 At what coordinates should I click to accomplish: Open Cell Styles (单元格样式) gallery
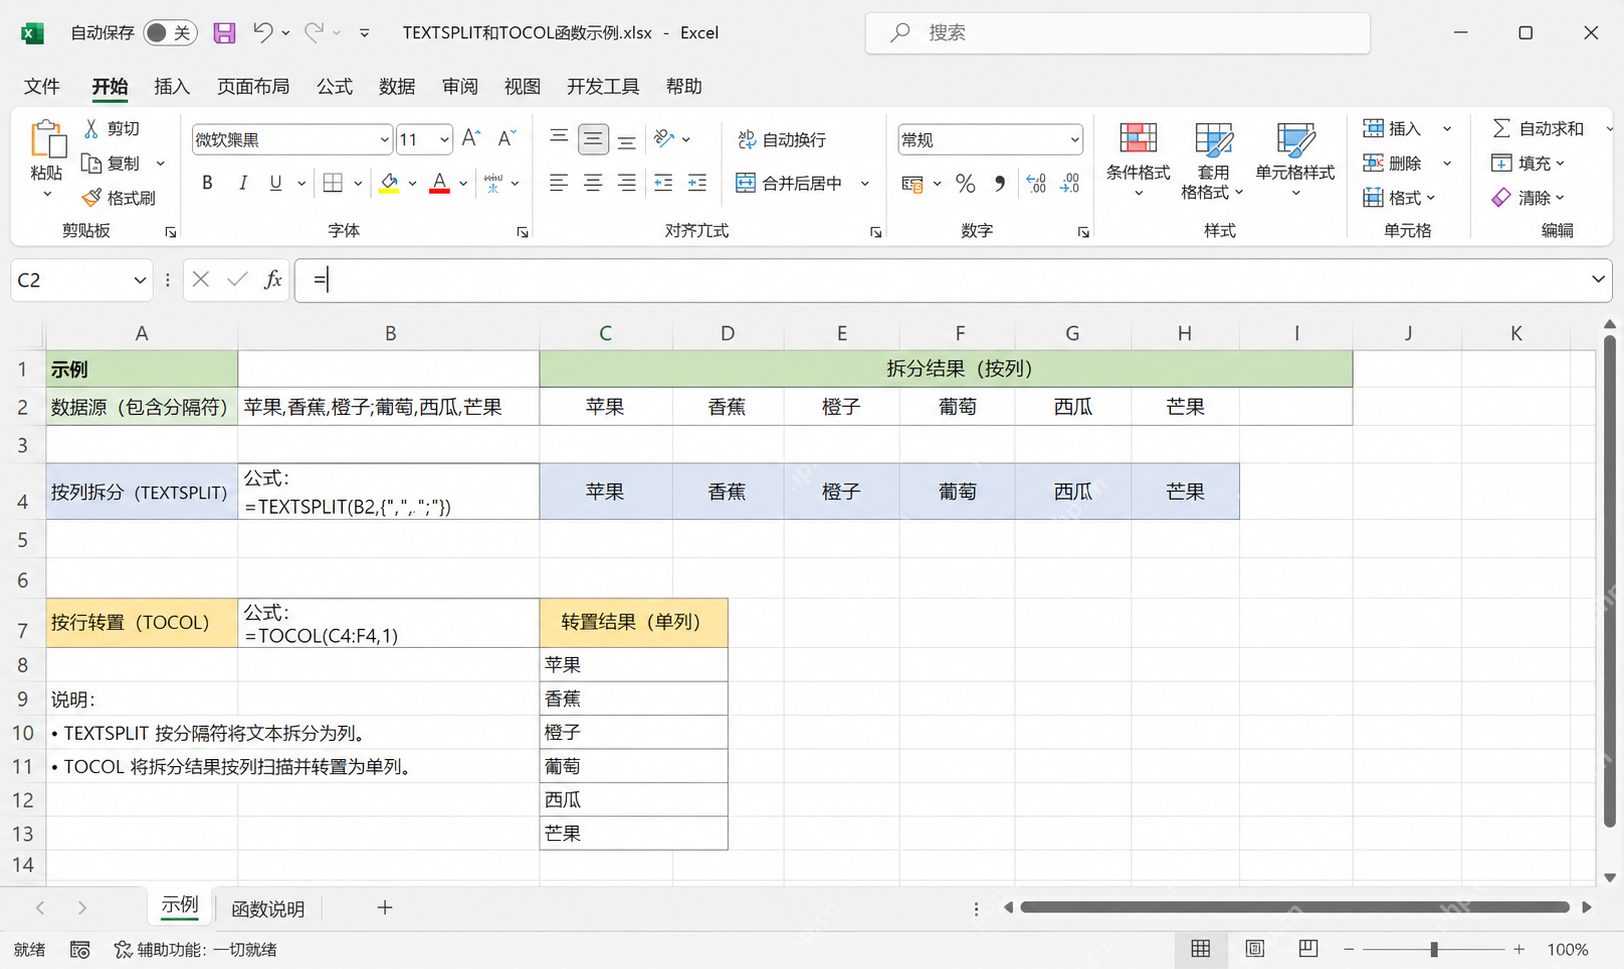pos(1295,159)
